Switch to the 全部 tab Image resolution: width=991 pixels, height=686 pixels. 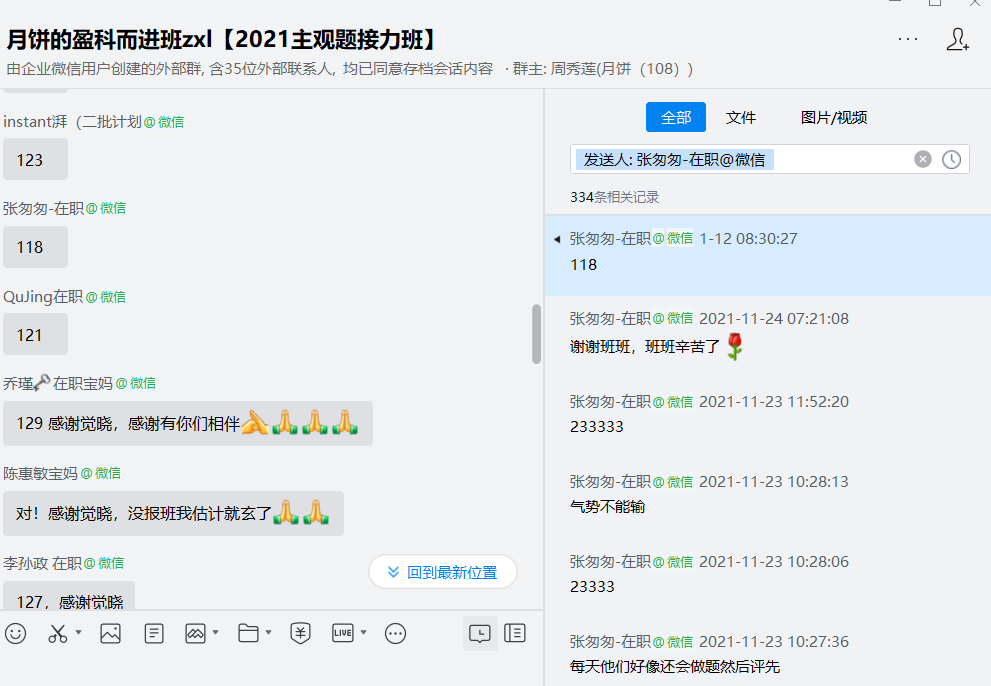tap(676, 117)
